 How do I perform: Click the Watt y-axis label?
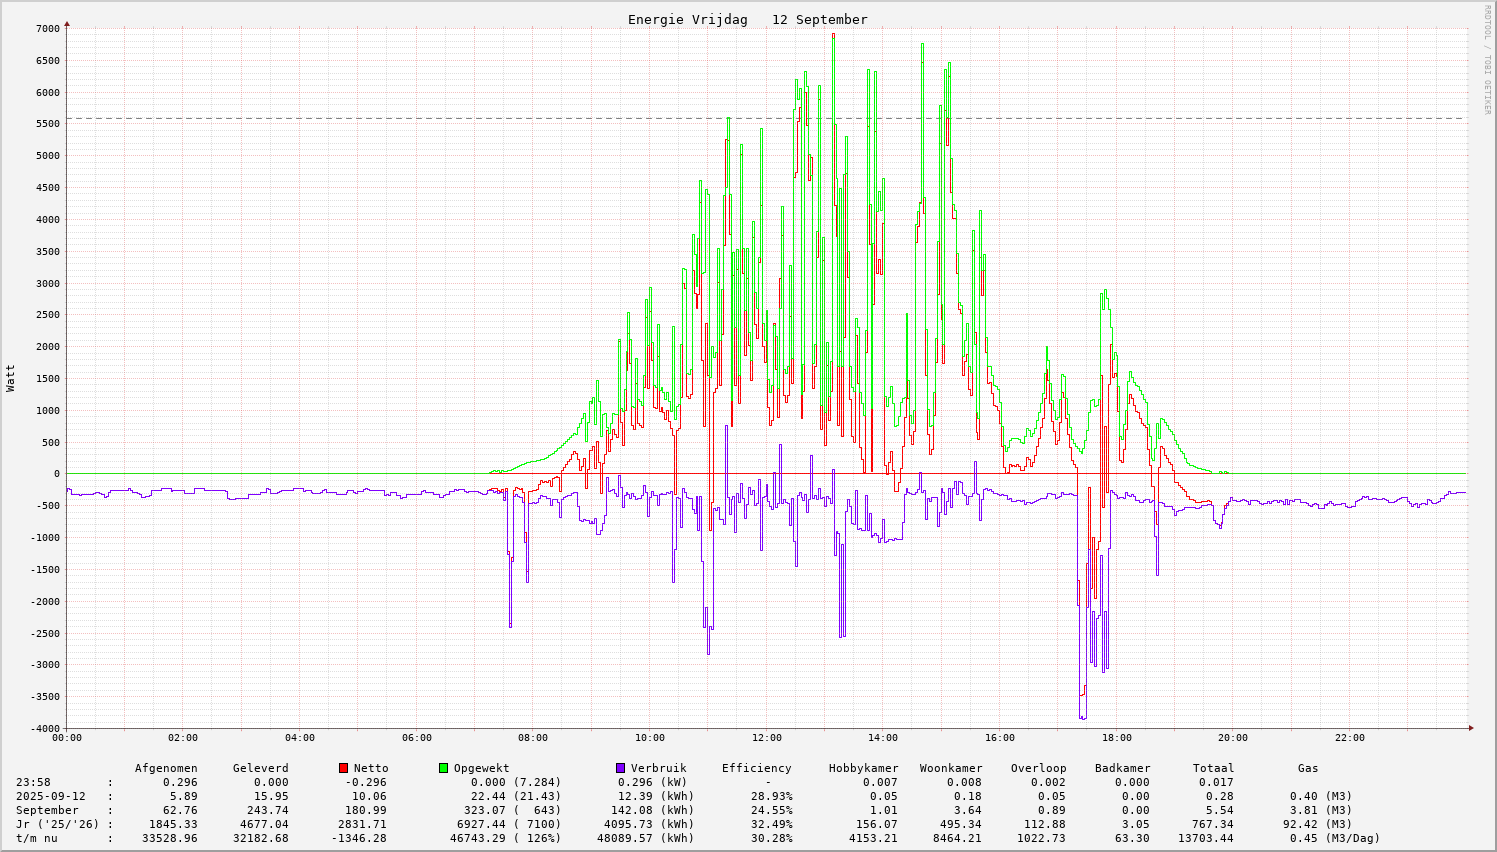pos(11,378)
